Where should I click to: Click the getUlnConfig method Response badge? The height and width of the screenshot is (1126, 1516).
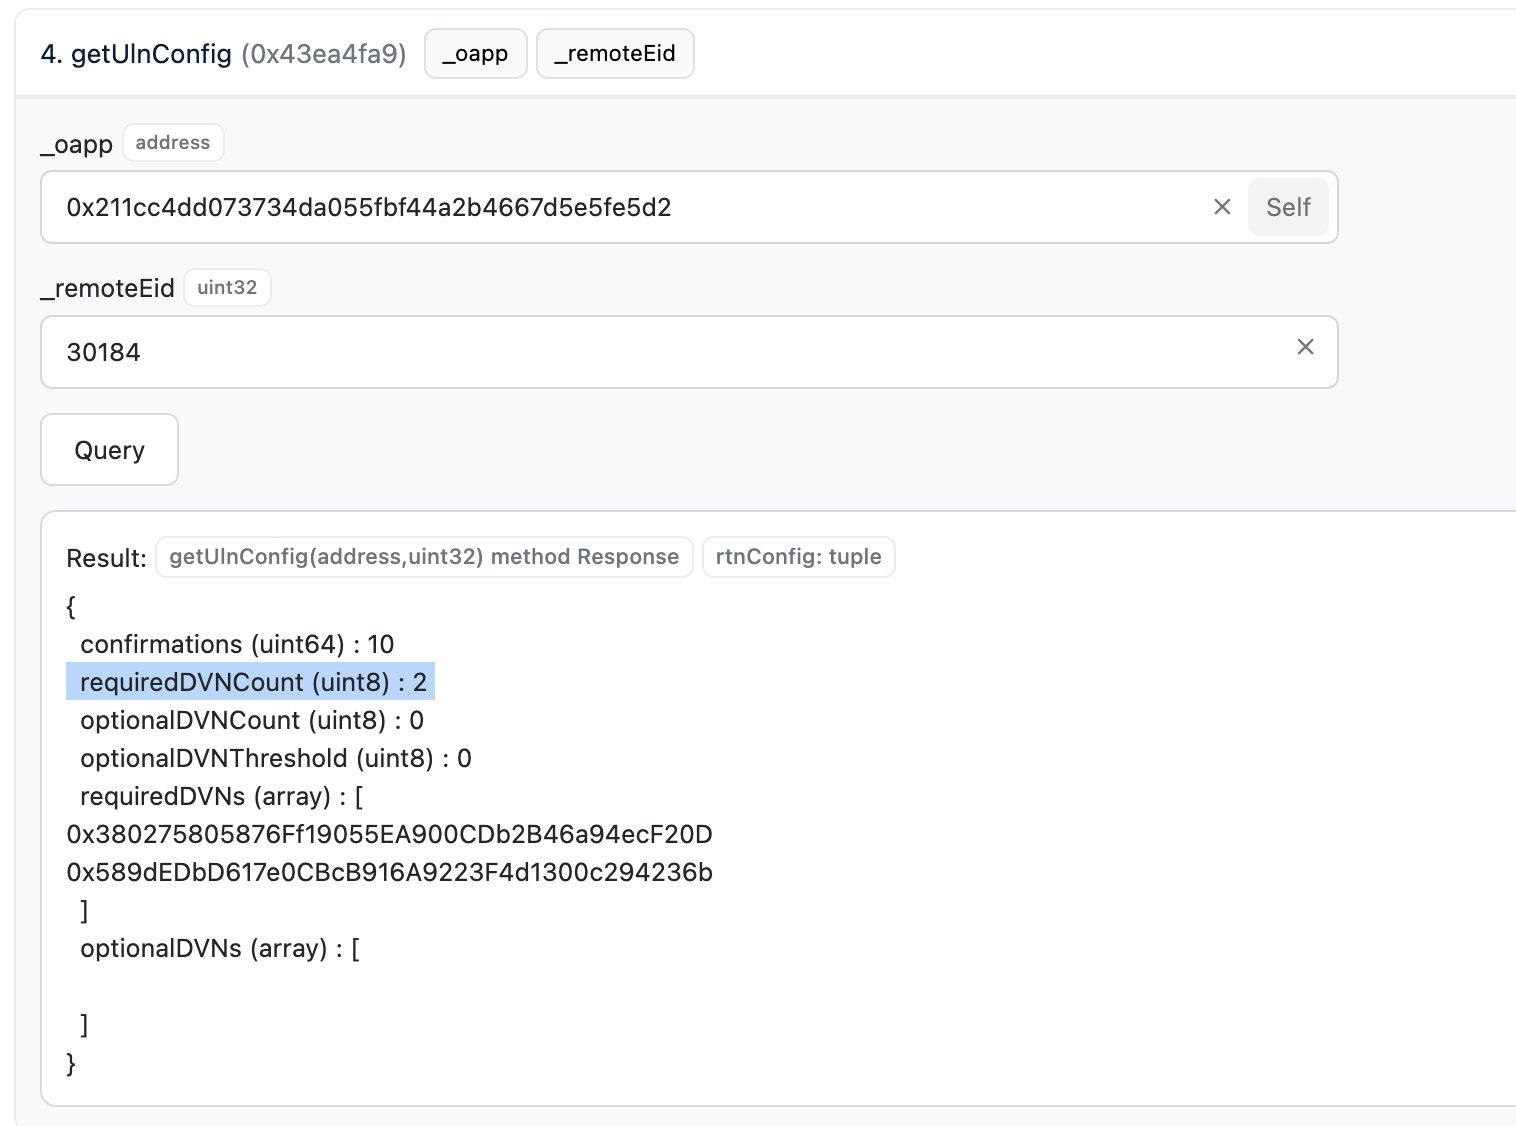(x=424, y=557)
